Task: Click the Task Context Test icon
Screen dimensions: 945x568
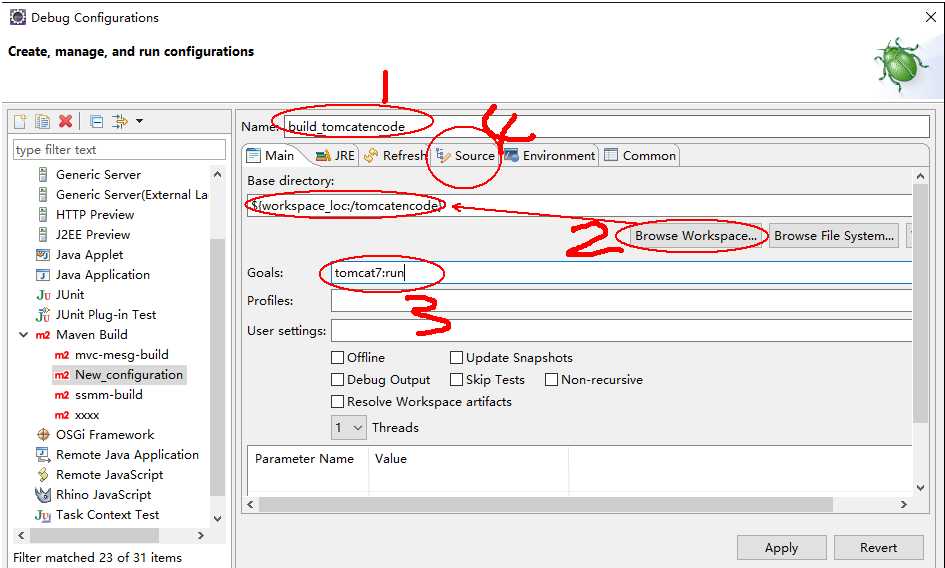Action: (x=43, y=515)
